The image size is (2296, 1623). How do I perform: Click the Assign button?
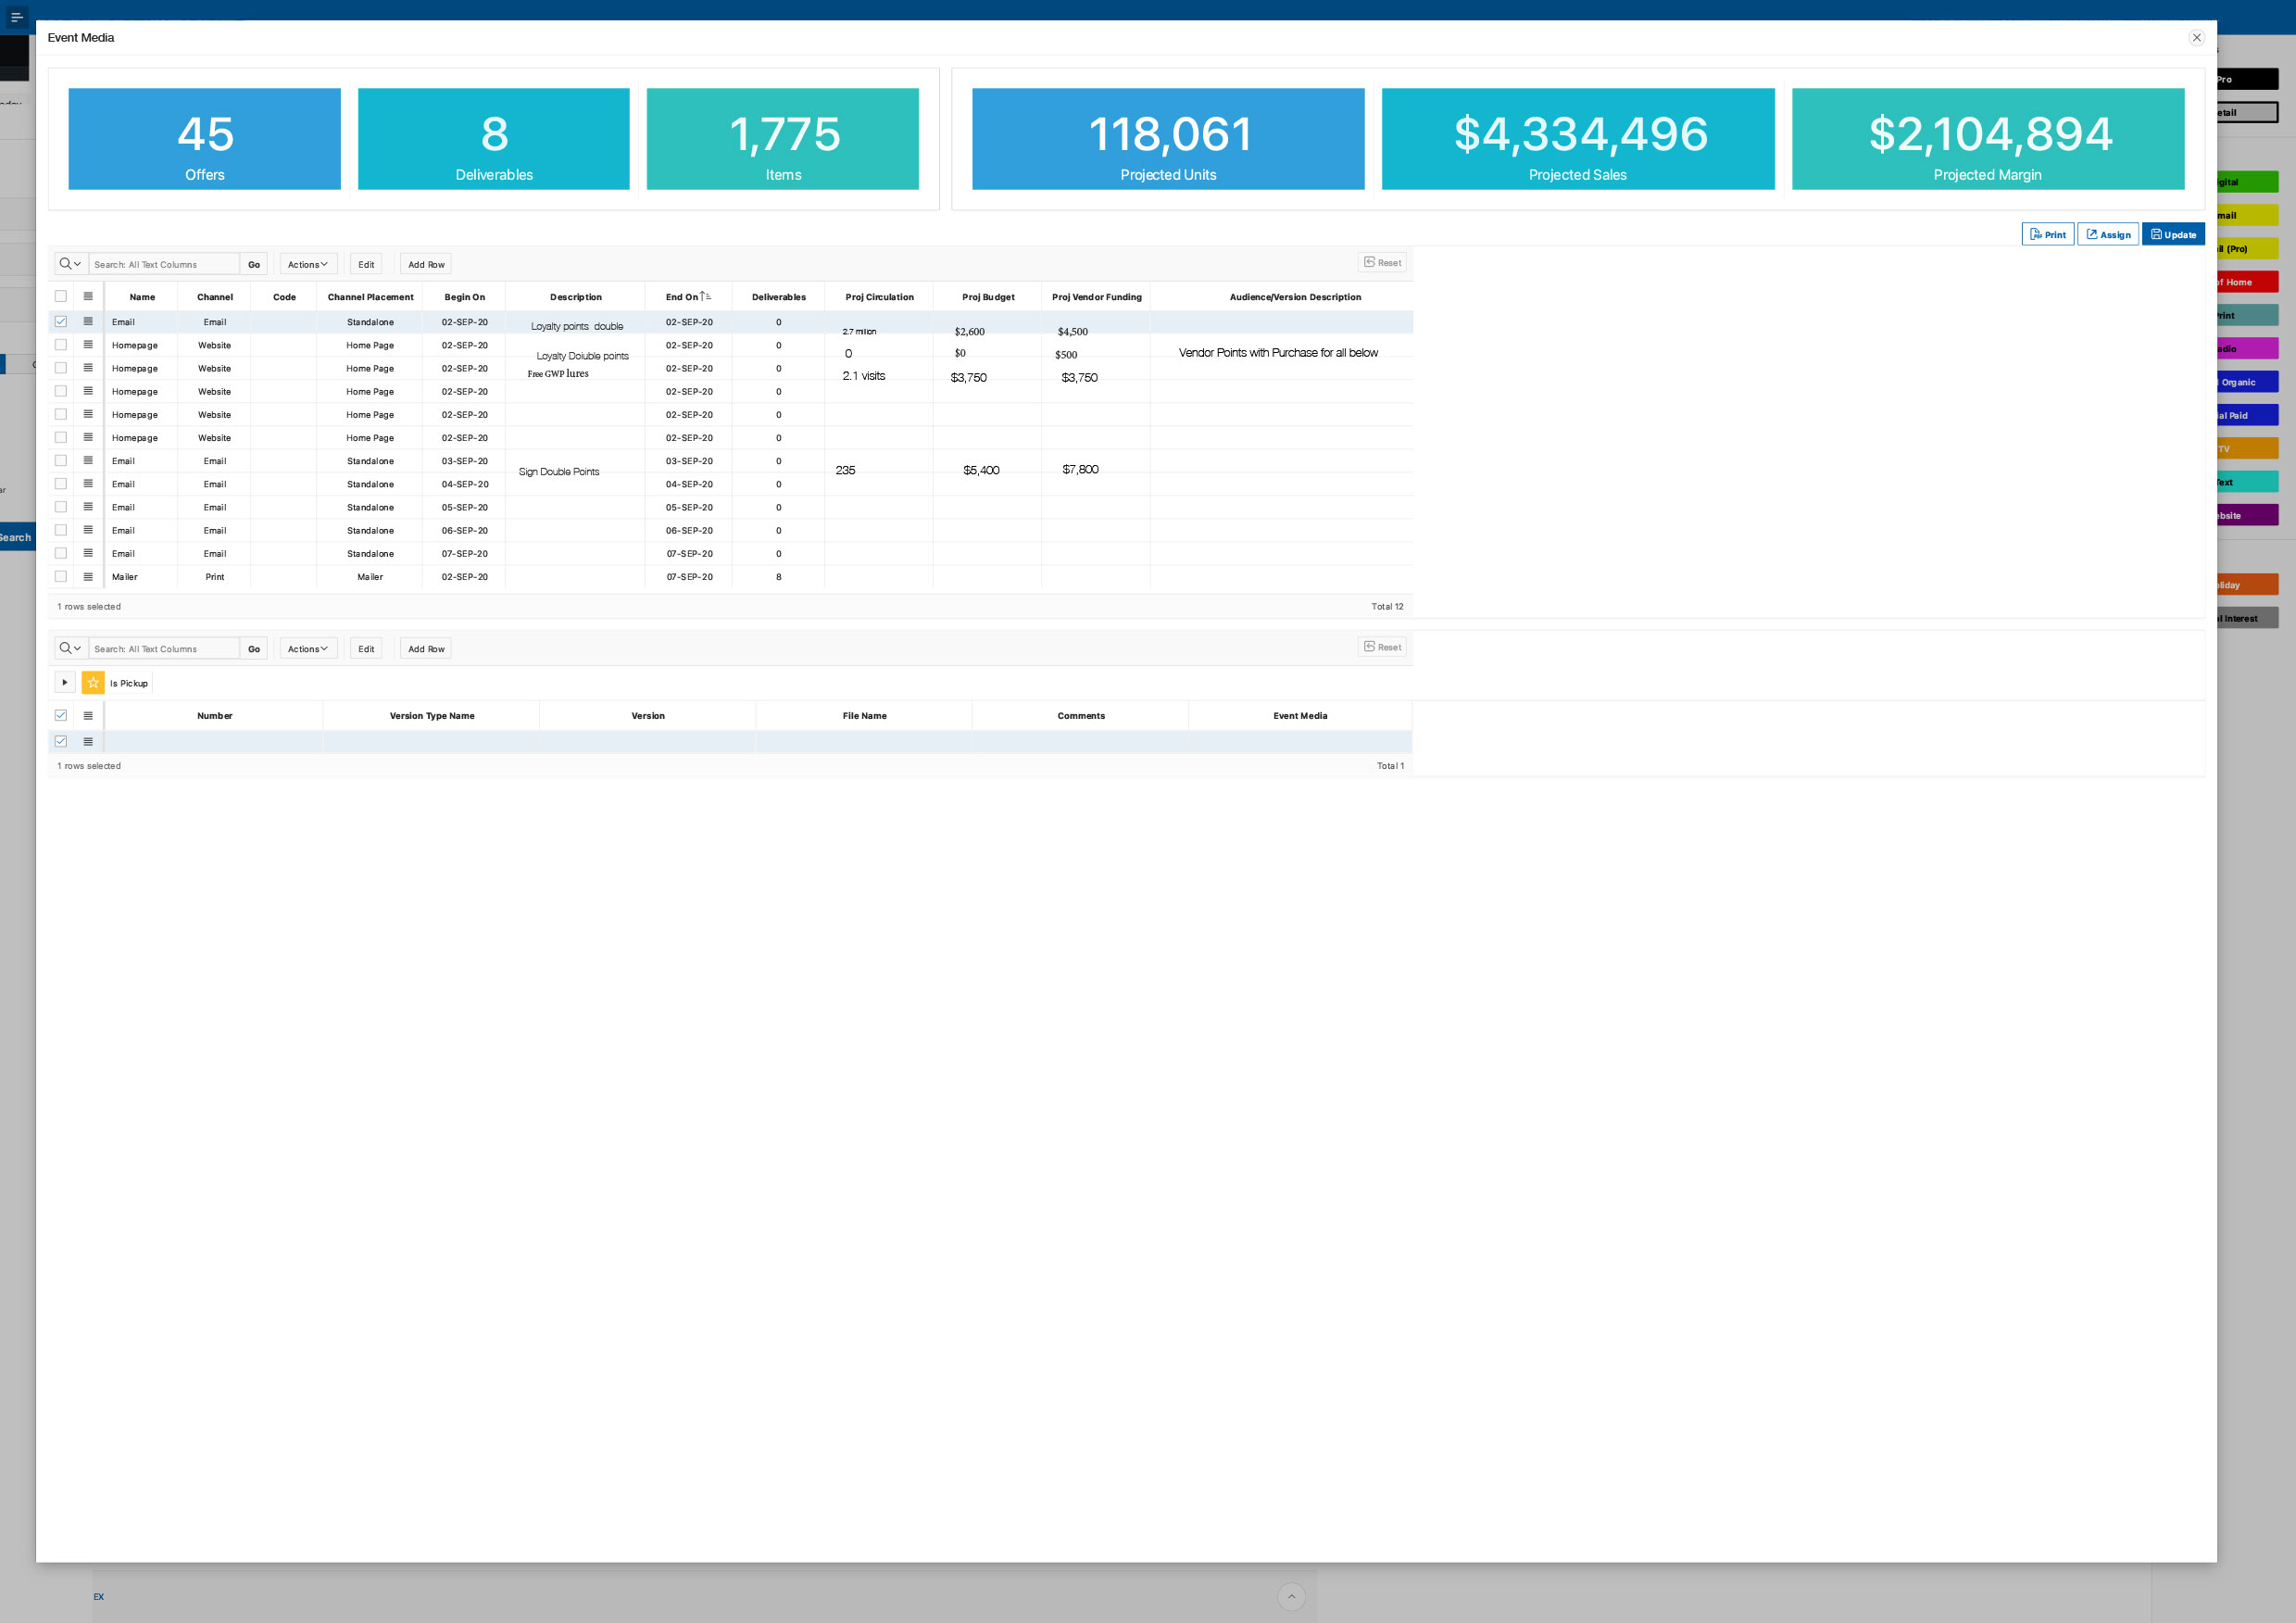(2107, 234)
